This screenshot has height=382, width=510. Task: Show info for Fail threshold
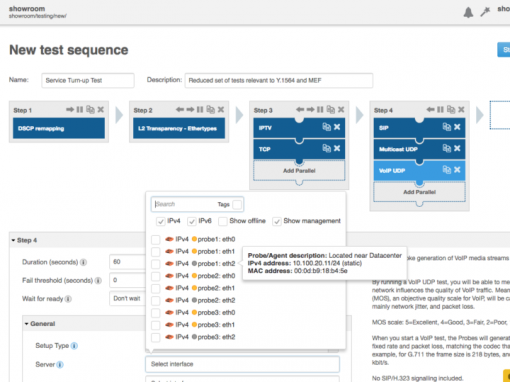(x=98, y=281)
